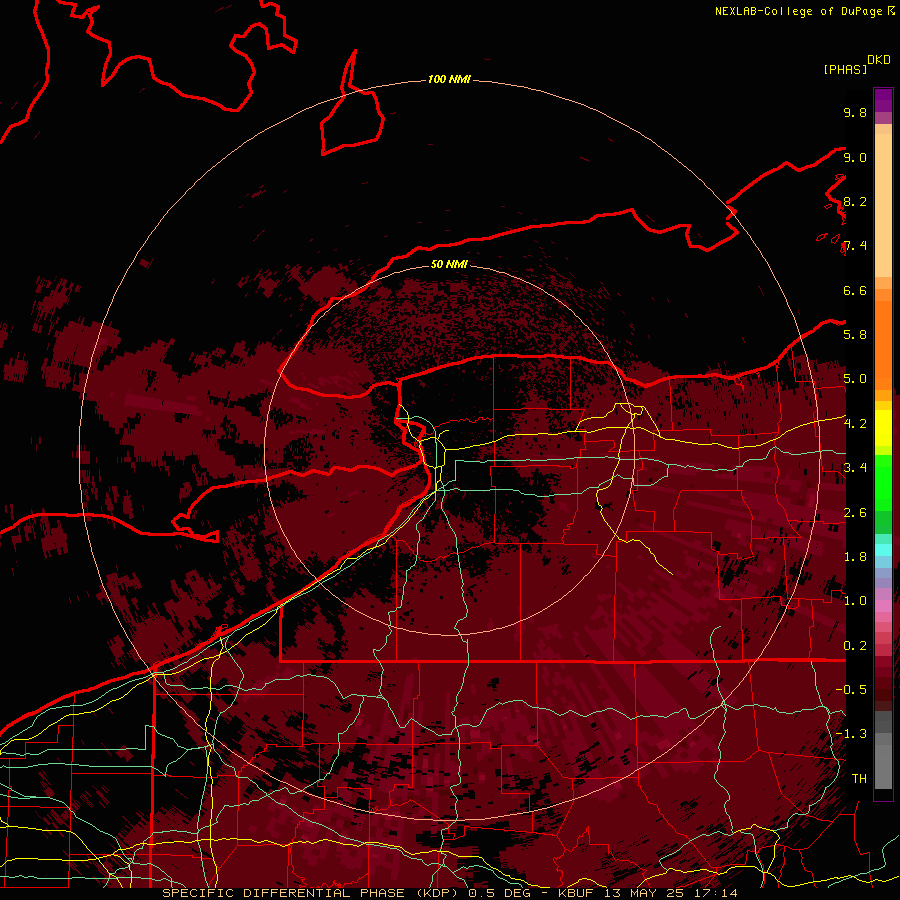Viewport: 900px width, 900px height.
Task: Click the 8.2 legend value
Action: pos(855,202)
